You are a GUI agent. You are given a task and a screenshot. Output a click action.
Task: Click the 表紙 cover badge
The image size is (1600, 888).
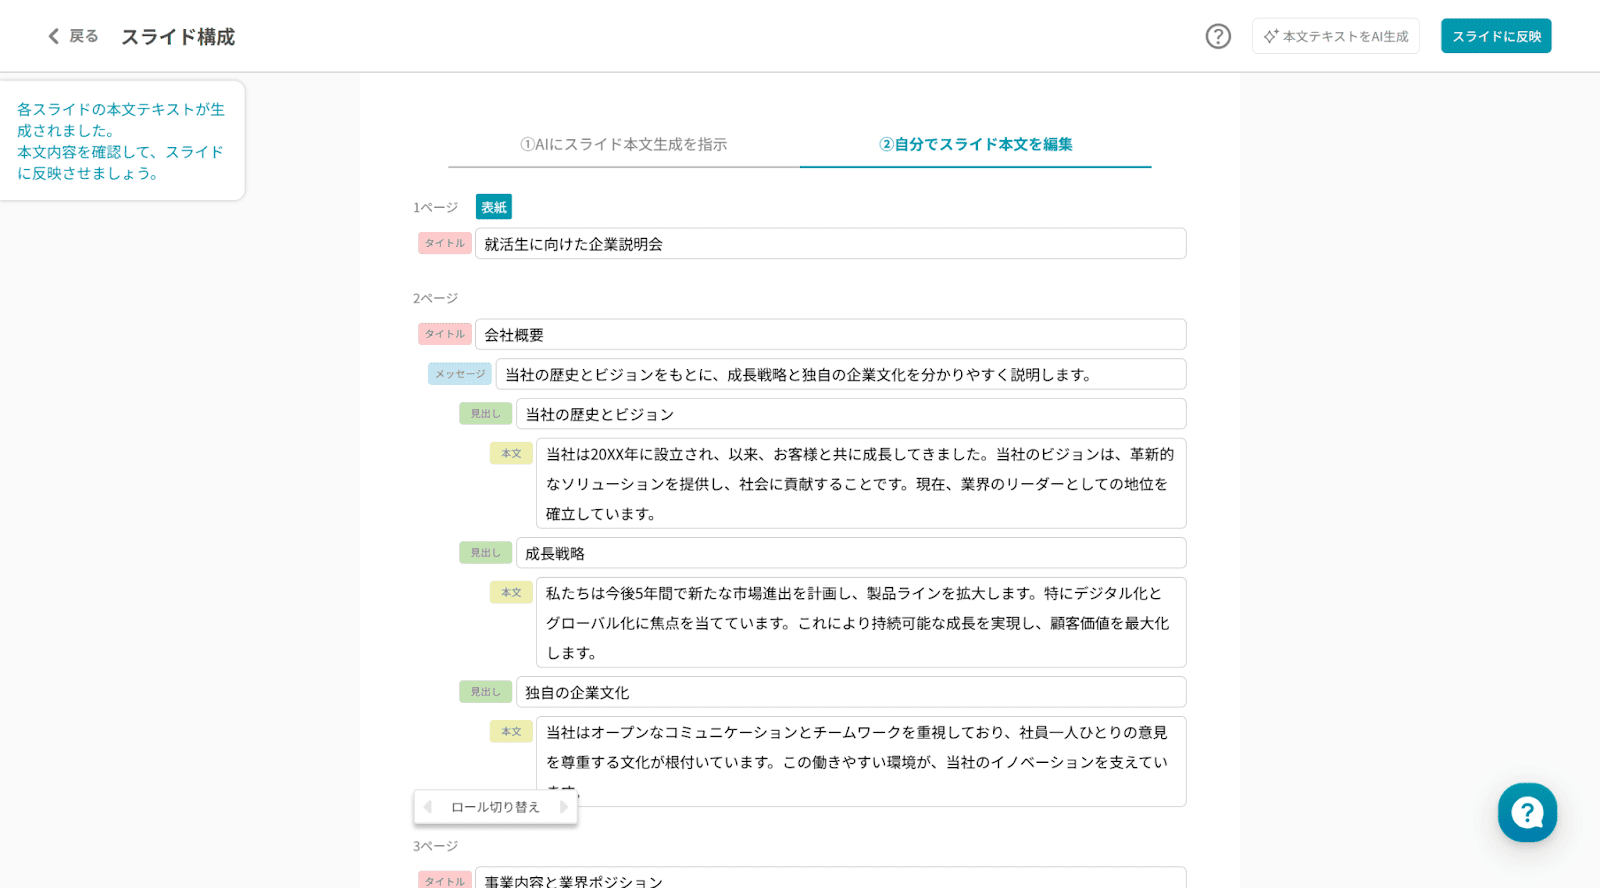(x=493, y=207)
